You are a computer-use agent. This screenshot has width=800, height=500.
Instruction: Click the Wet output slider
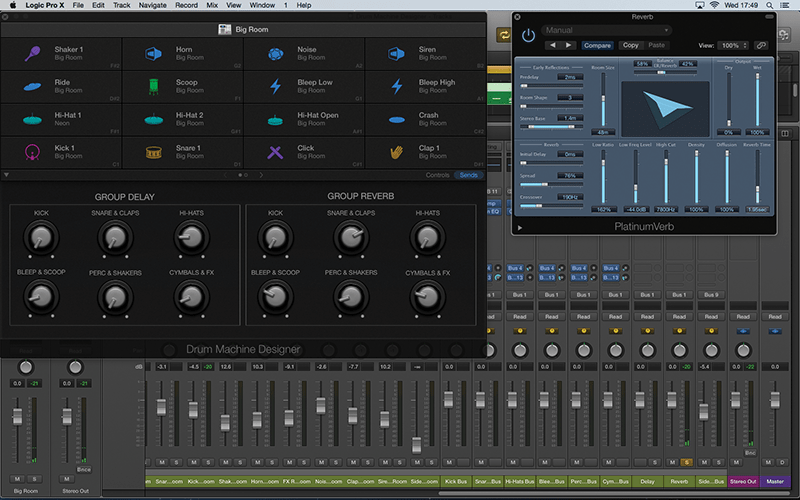(x=757, y=99)
